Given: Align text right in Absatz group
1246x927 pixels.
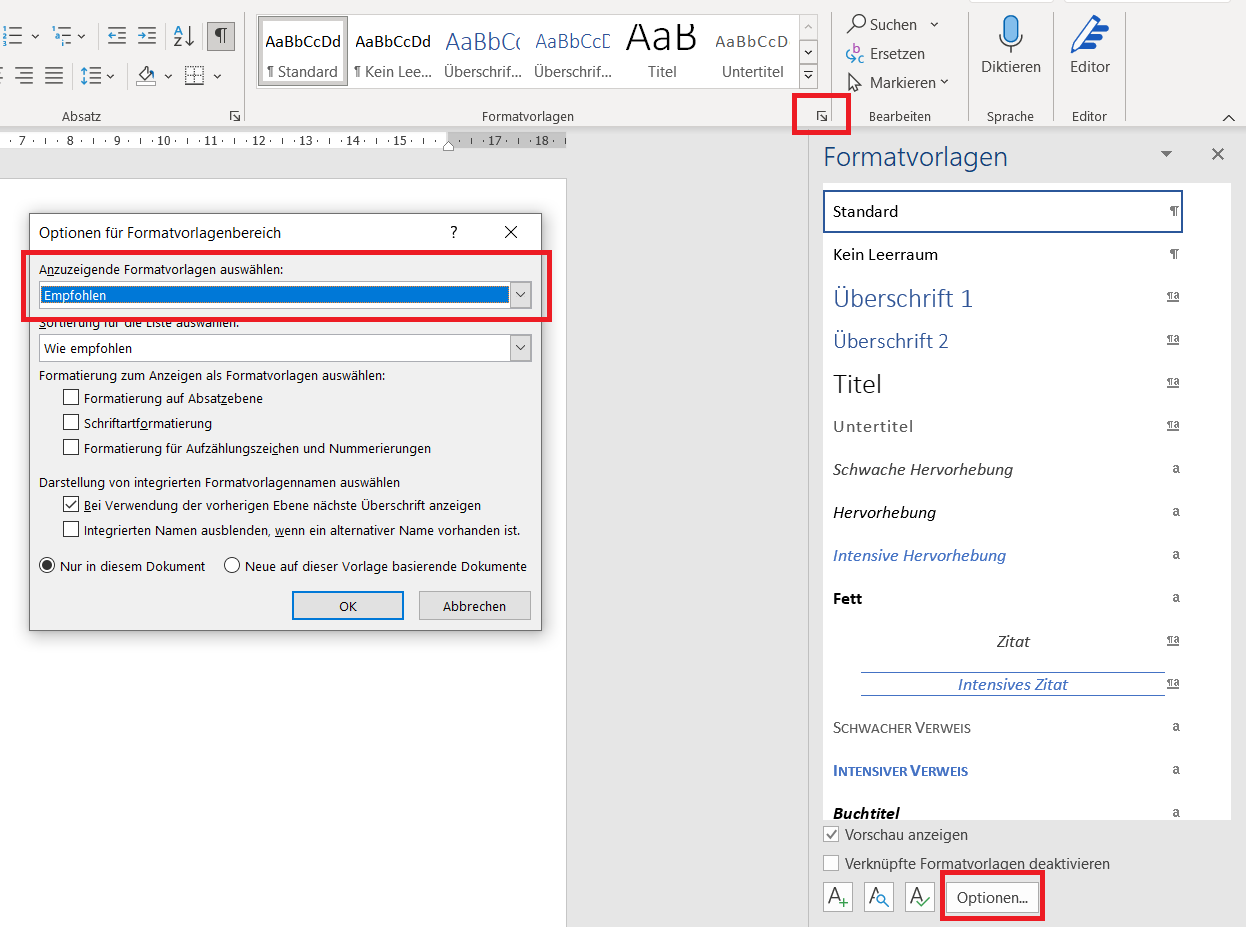Looking at the screenshot, I should [22, 75].
